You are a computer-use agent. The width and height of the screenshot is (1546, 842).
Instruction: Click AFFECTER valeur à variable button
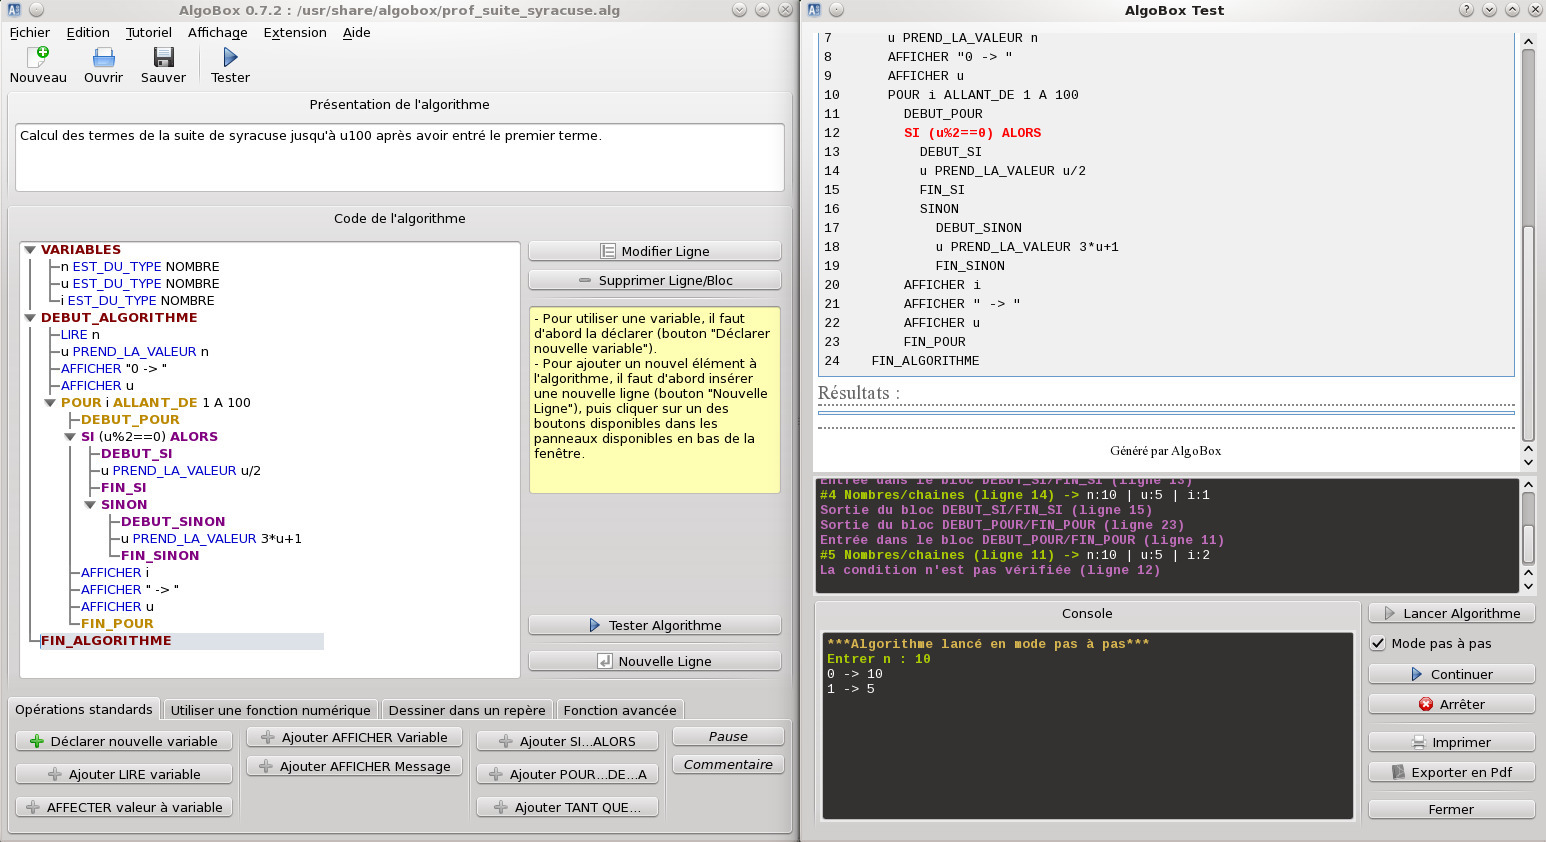pyautogui.click(x=124, y=807)
